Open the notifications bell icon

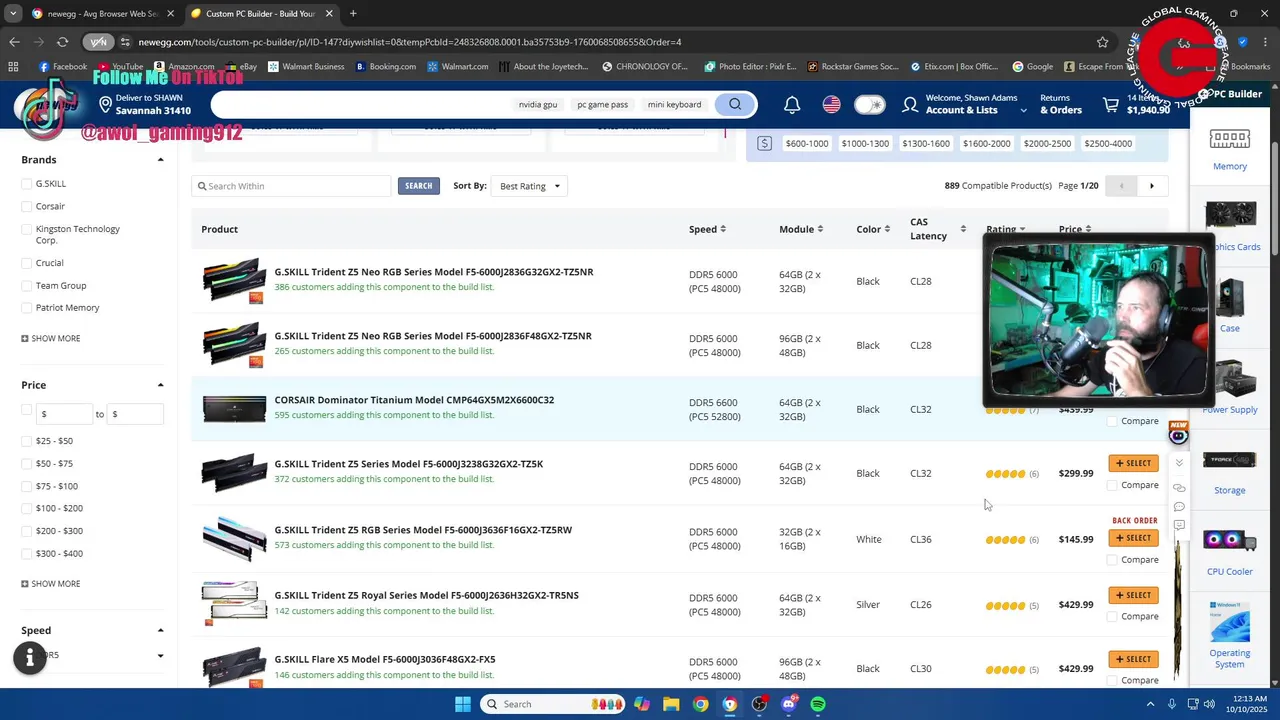[x=792, y=104]
